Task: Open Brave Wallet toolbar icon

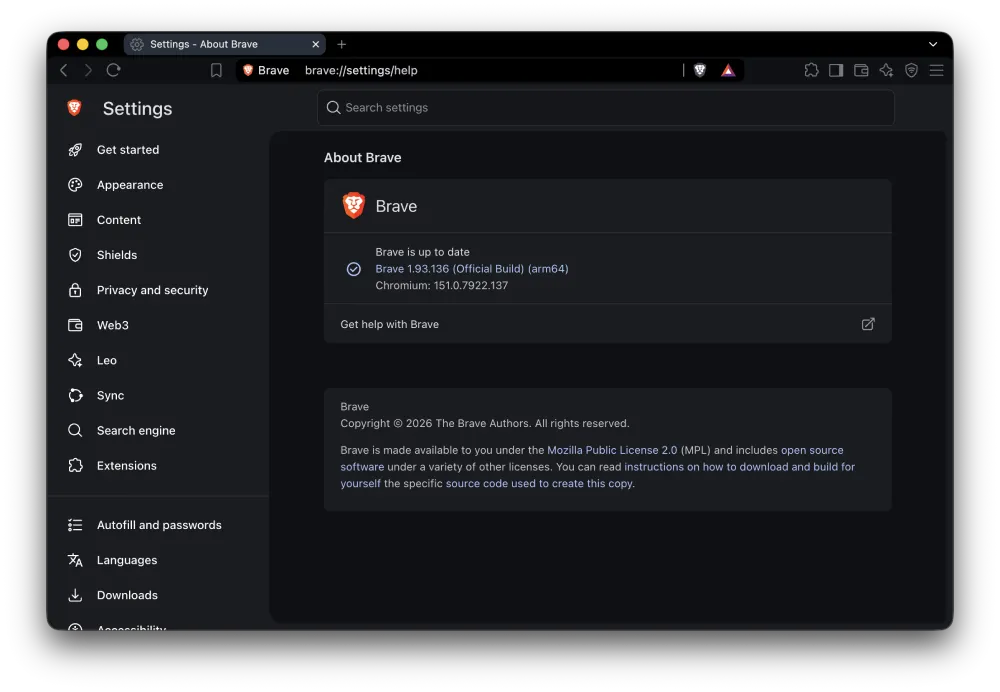Action: (861, 70)
